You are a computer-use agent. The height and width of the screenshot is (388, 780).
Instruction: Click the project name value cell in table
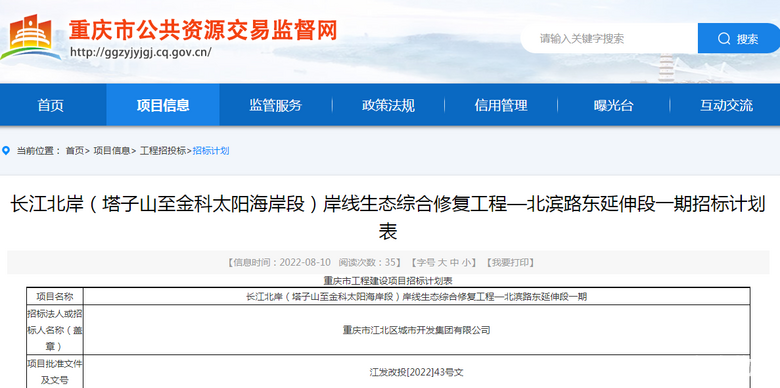(417, 296)
